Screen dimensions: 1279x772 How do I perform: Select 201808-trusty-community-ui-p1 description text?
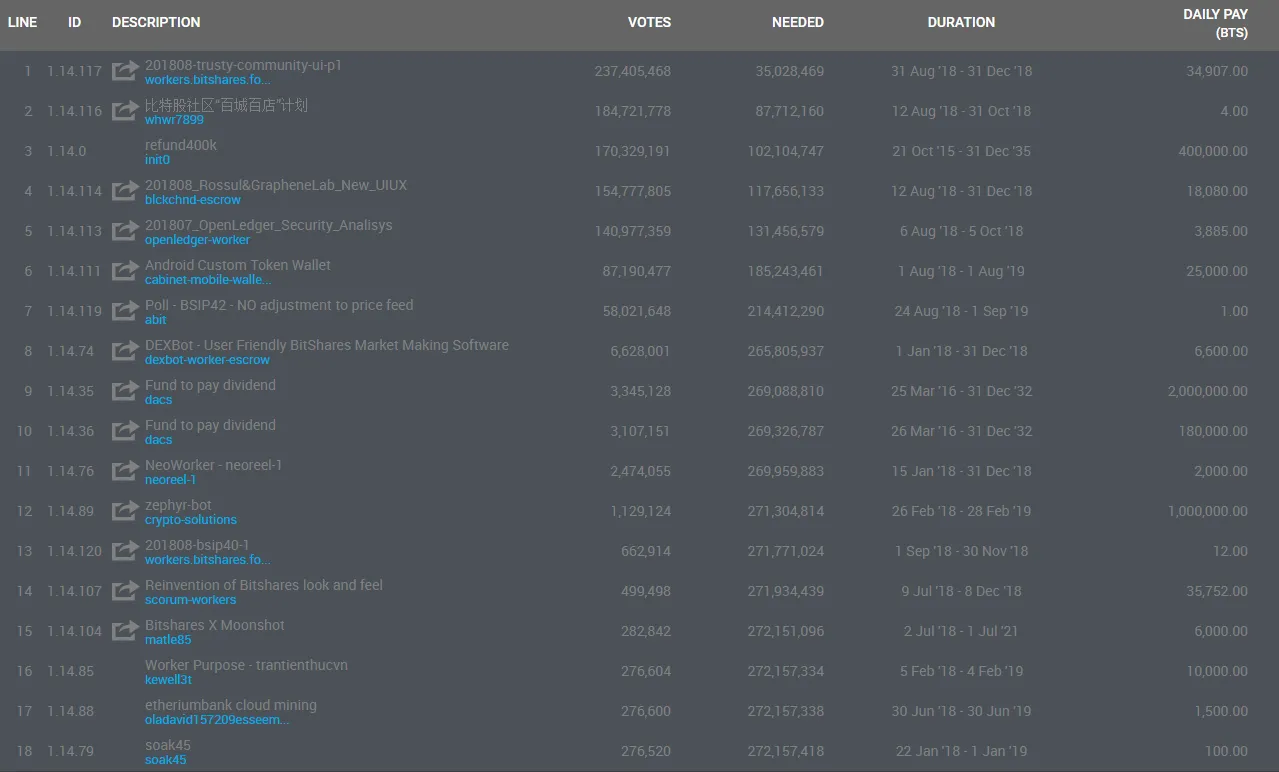(243, 65)
